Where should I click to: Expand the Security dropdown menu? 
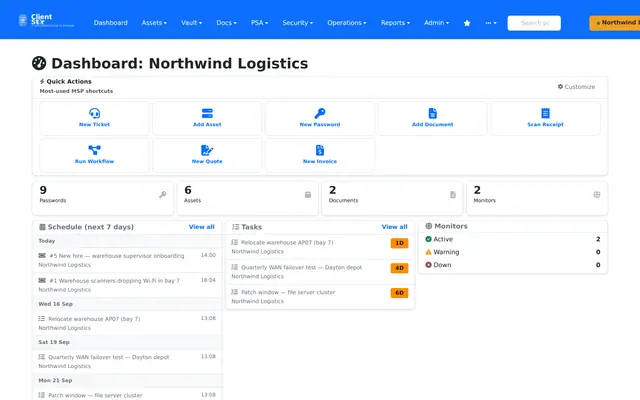tap(298, 23)
